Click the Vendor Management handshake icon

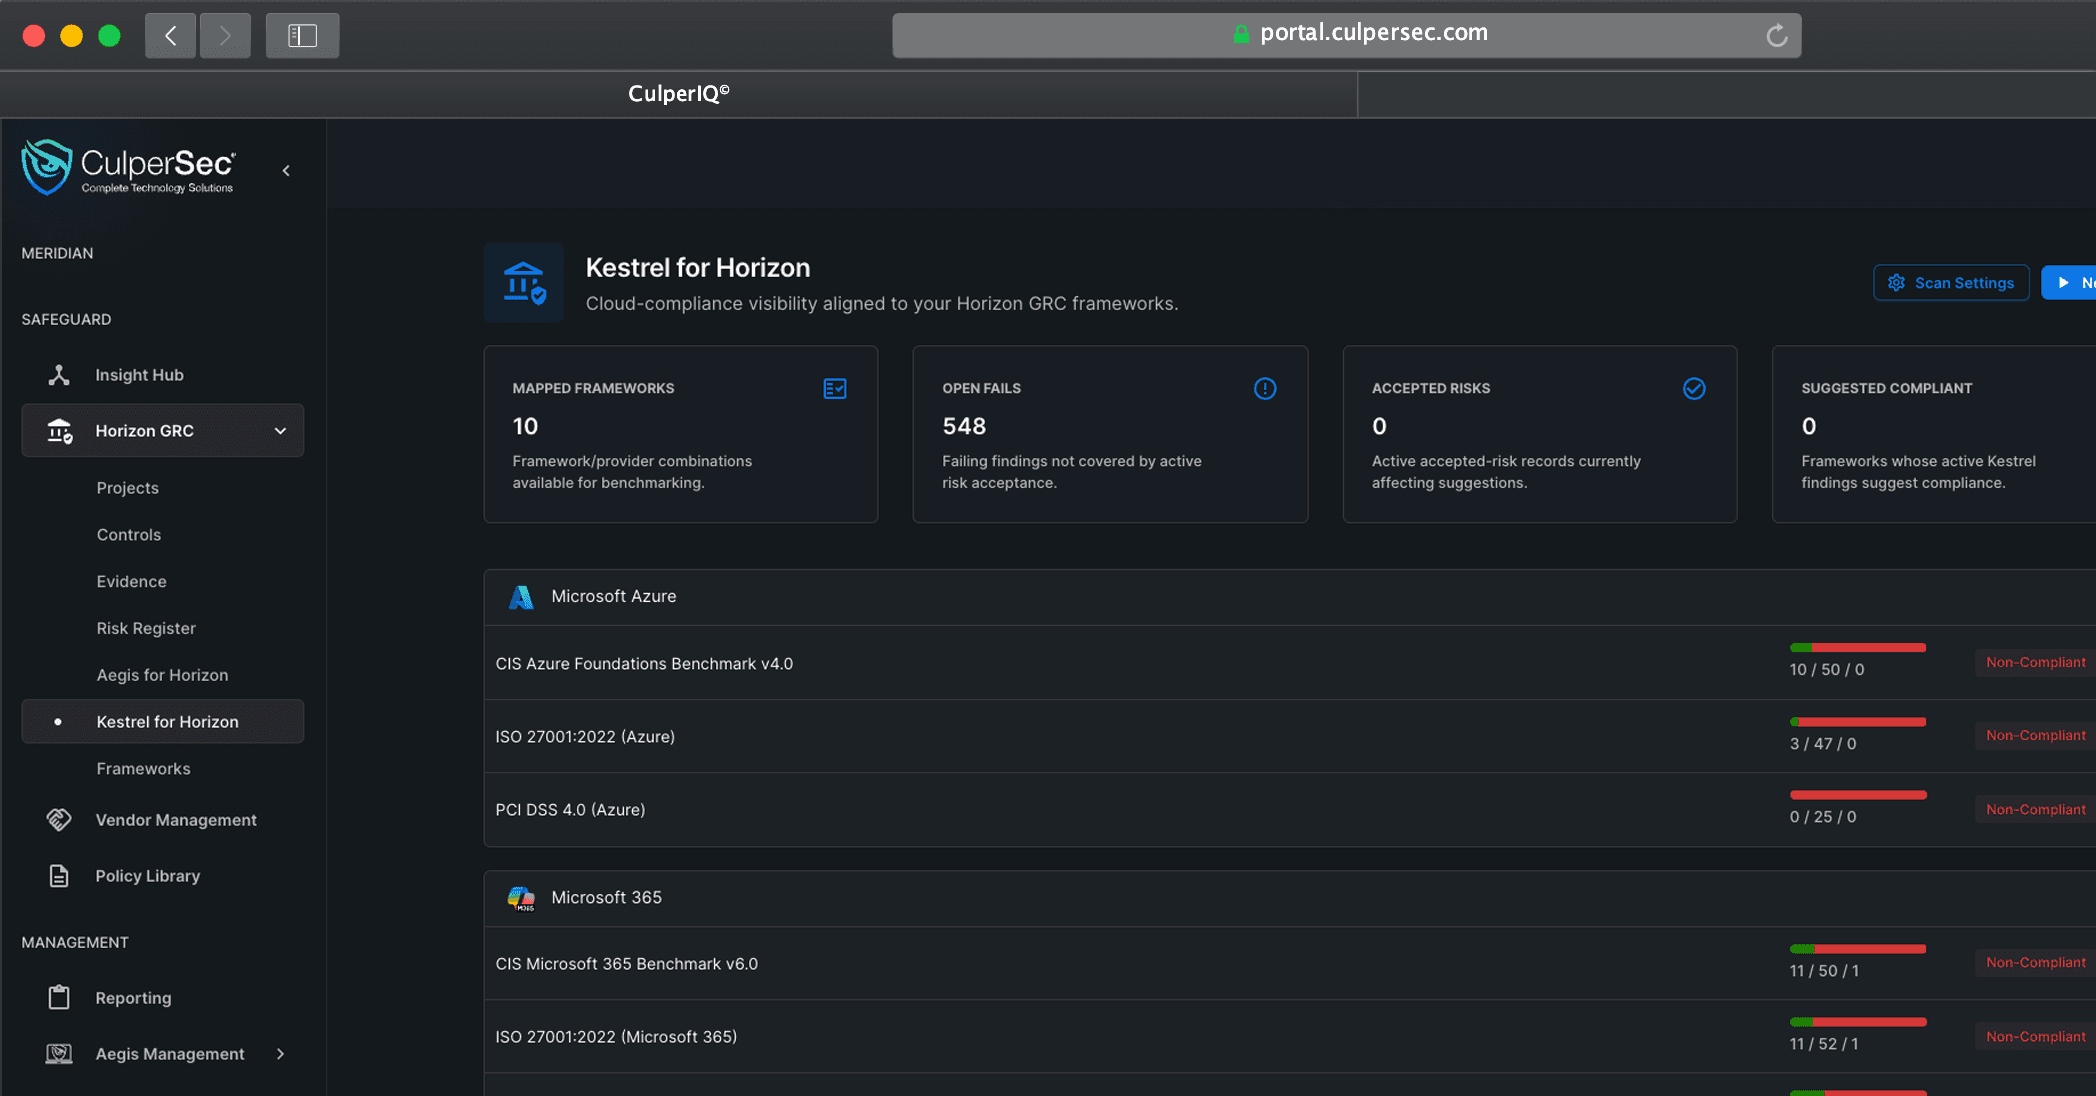59,820
